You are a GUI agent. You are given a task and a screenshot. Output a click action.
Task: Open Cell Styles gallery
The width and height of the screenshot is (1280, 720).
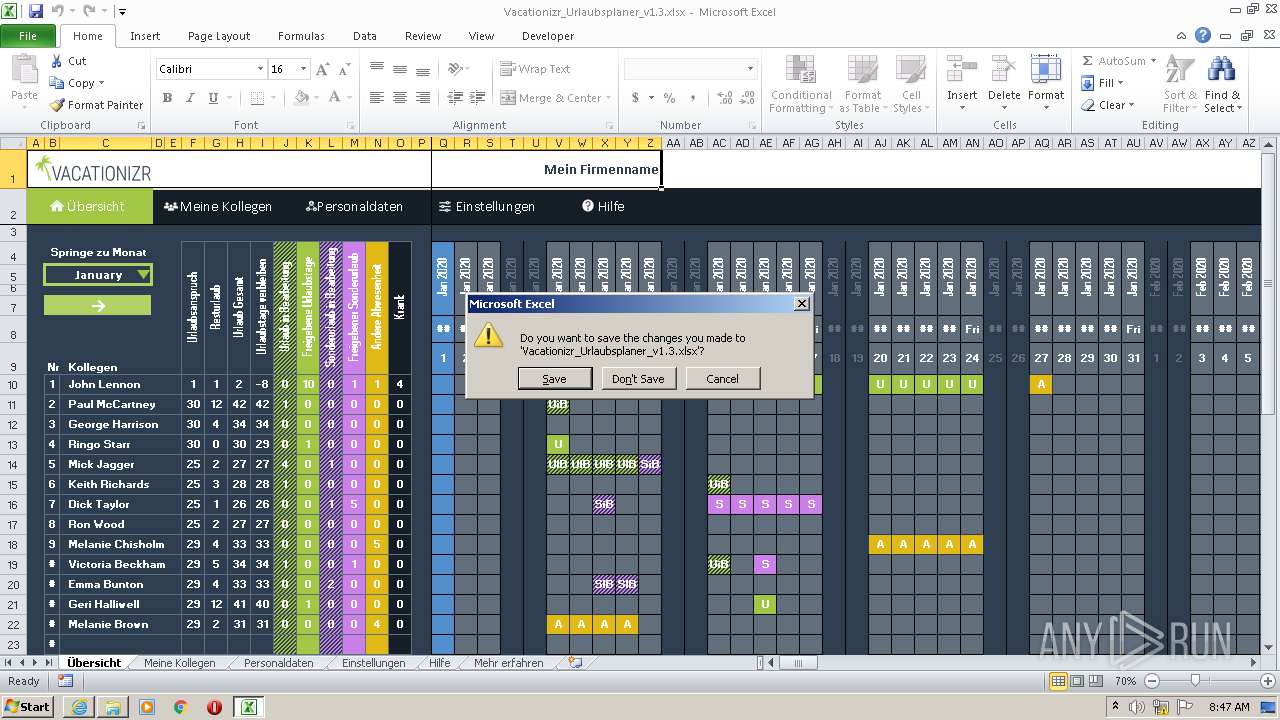tap(909, 85)
